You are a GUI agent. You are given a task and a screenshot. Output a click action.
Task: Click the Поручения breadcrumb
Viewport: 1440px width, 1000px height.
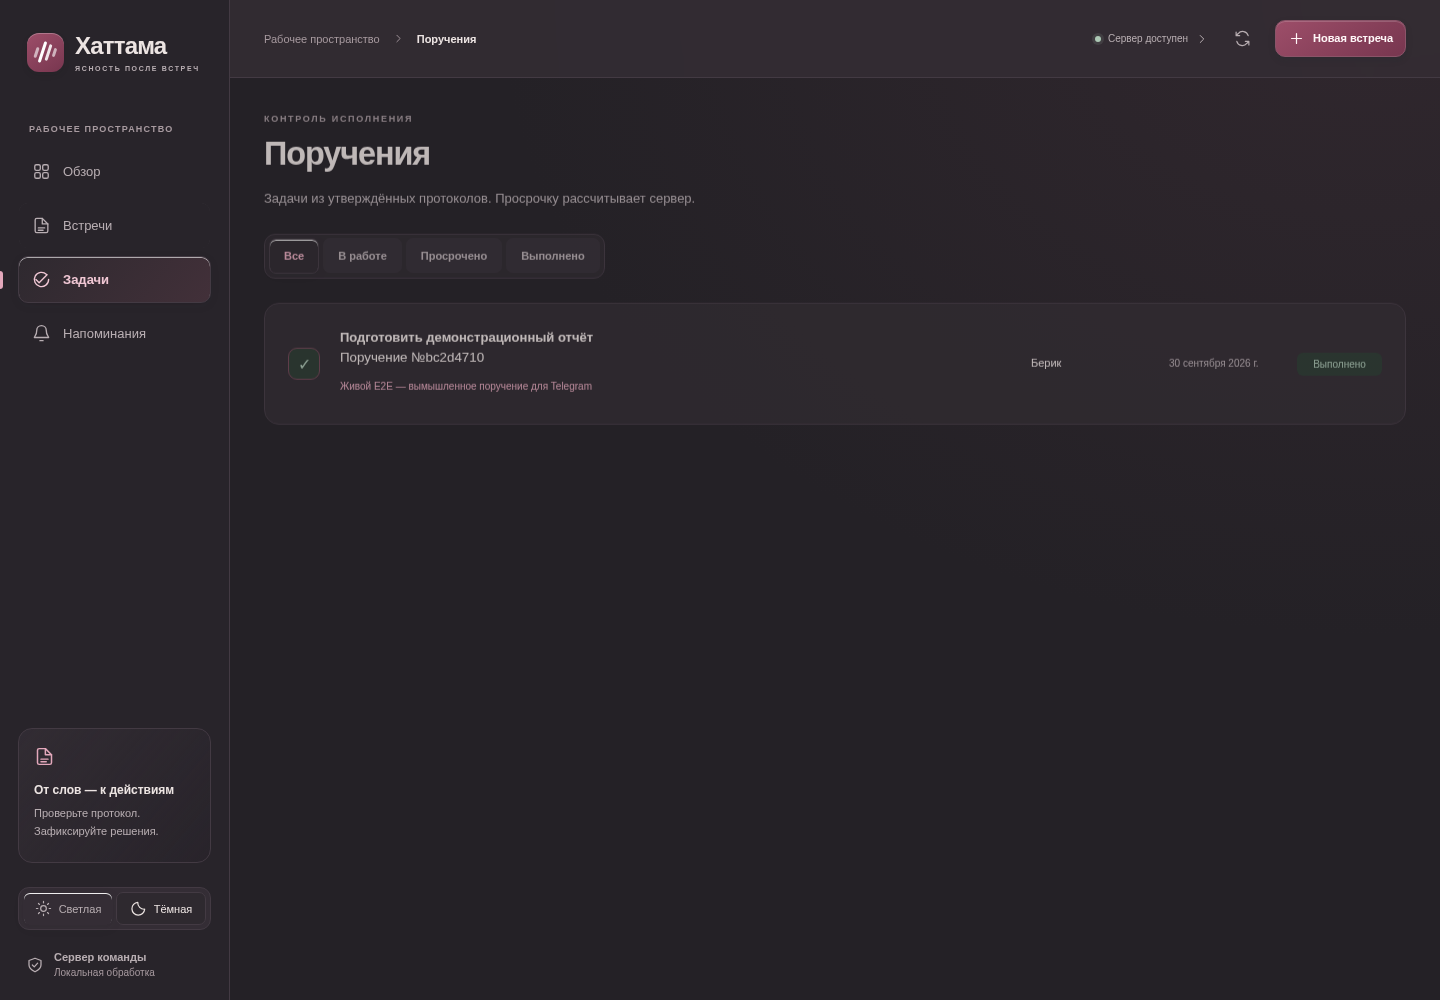point(446,39)
